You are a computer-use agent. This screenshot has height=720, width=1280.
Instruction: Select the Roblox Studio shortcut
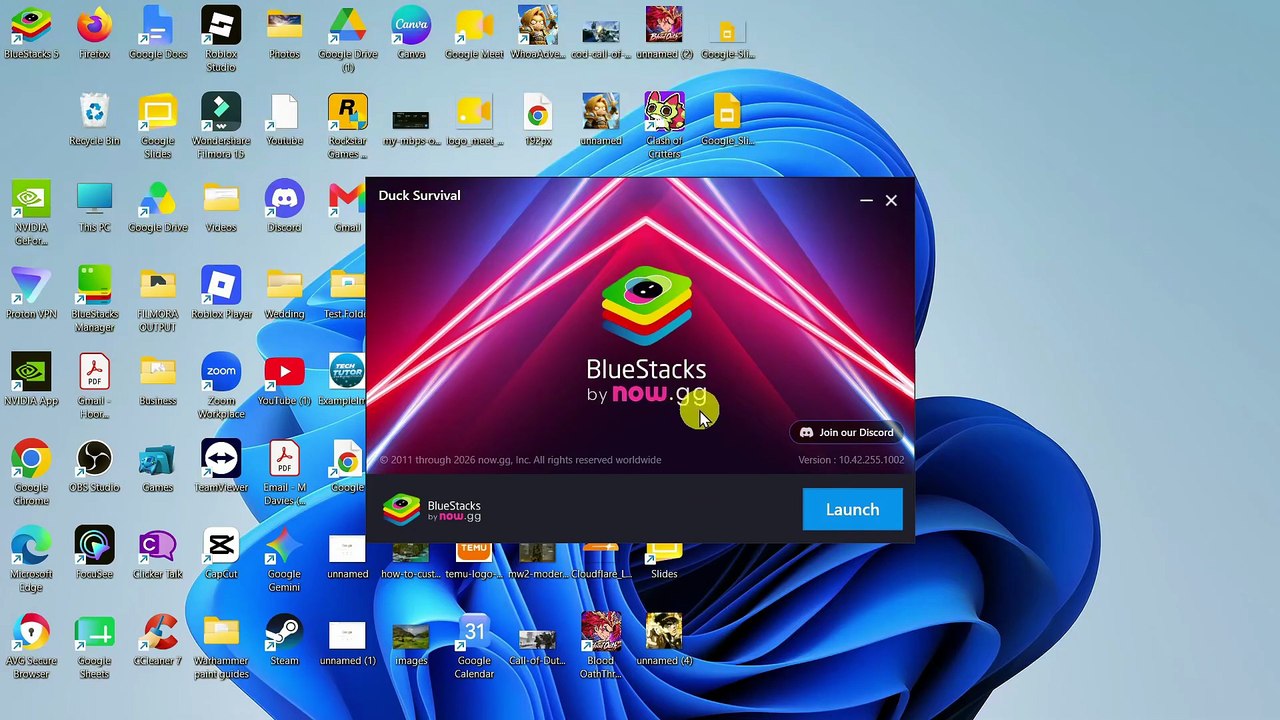(221, 40)
